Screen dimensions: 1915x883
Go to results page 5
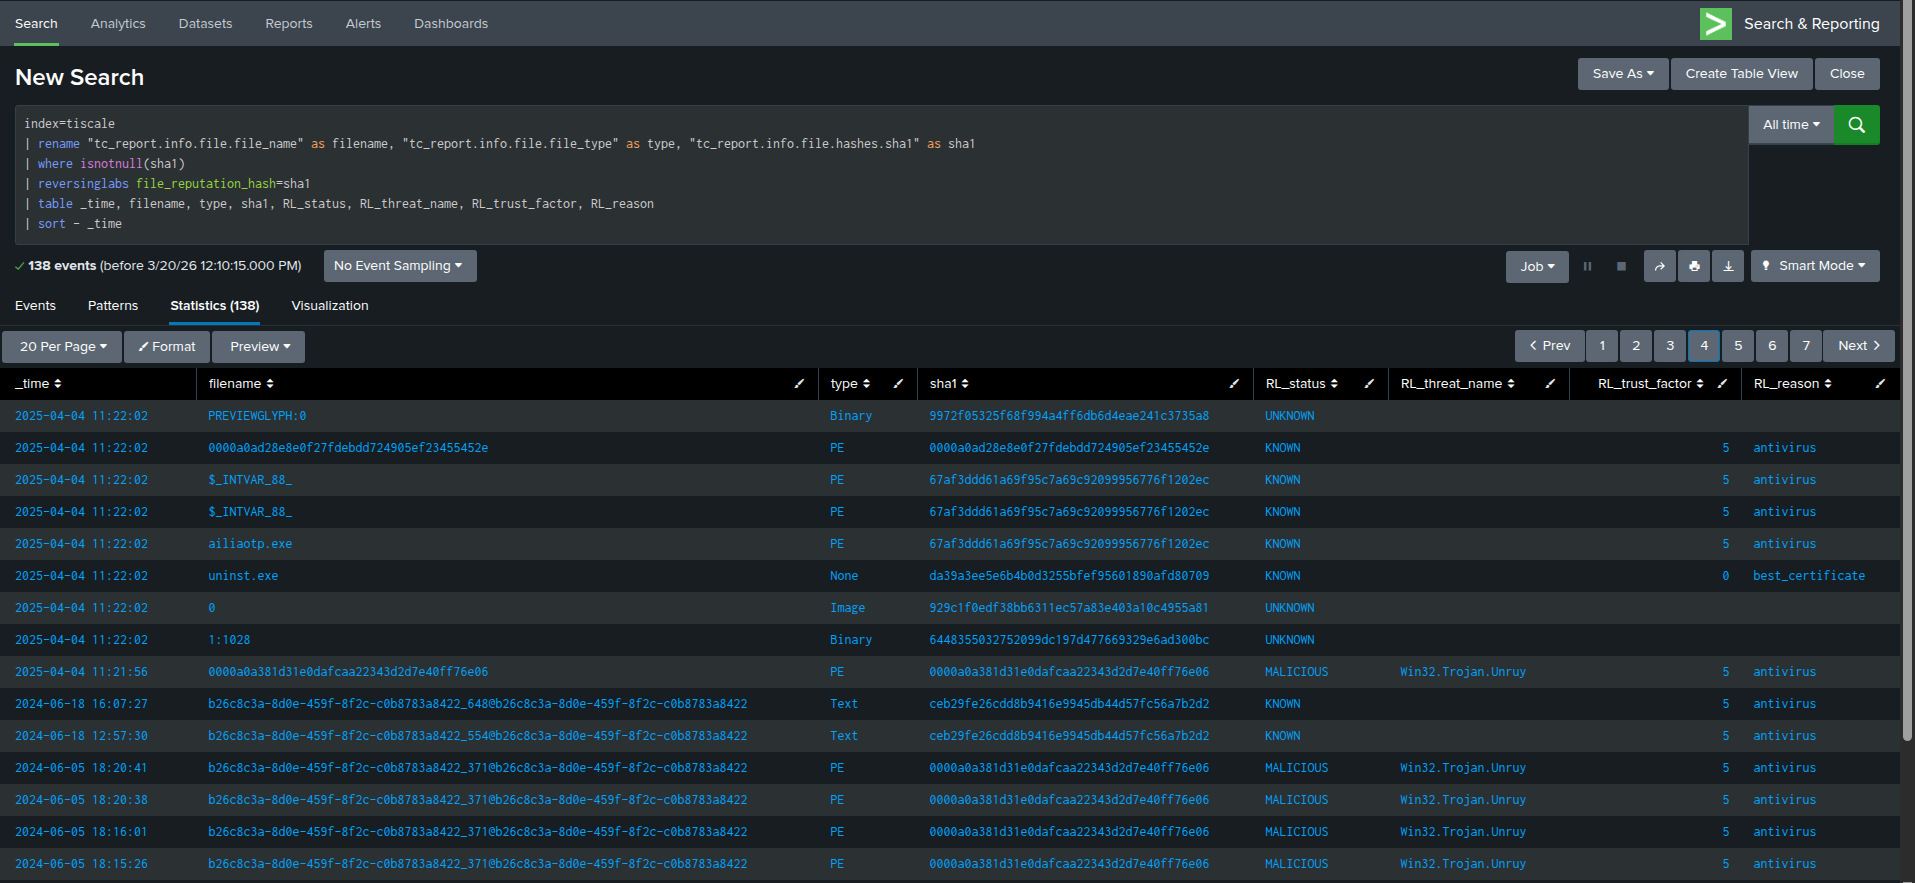coord(1738,346)
